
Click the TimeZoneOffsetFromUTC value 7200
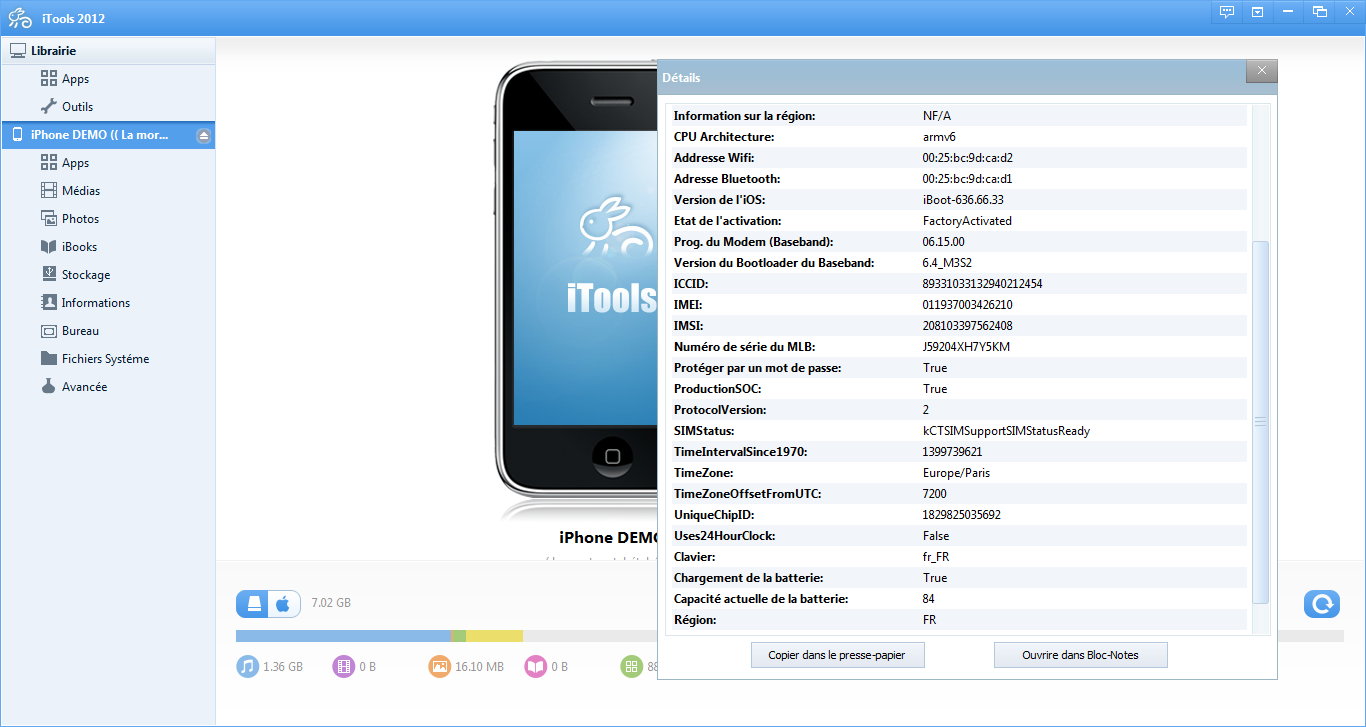point(935,494)
